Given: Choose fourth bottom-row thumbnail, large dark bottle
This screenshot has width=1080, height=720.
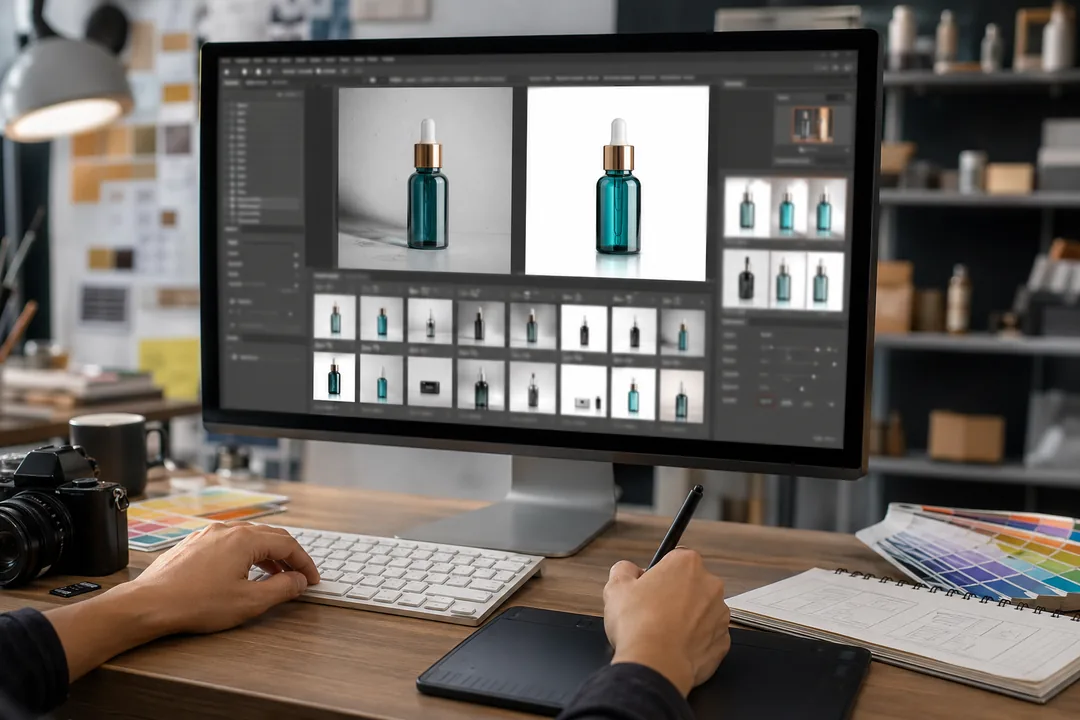Looking at the screenshot, I should pos(481,385).
